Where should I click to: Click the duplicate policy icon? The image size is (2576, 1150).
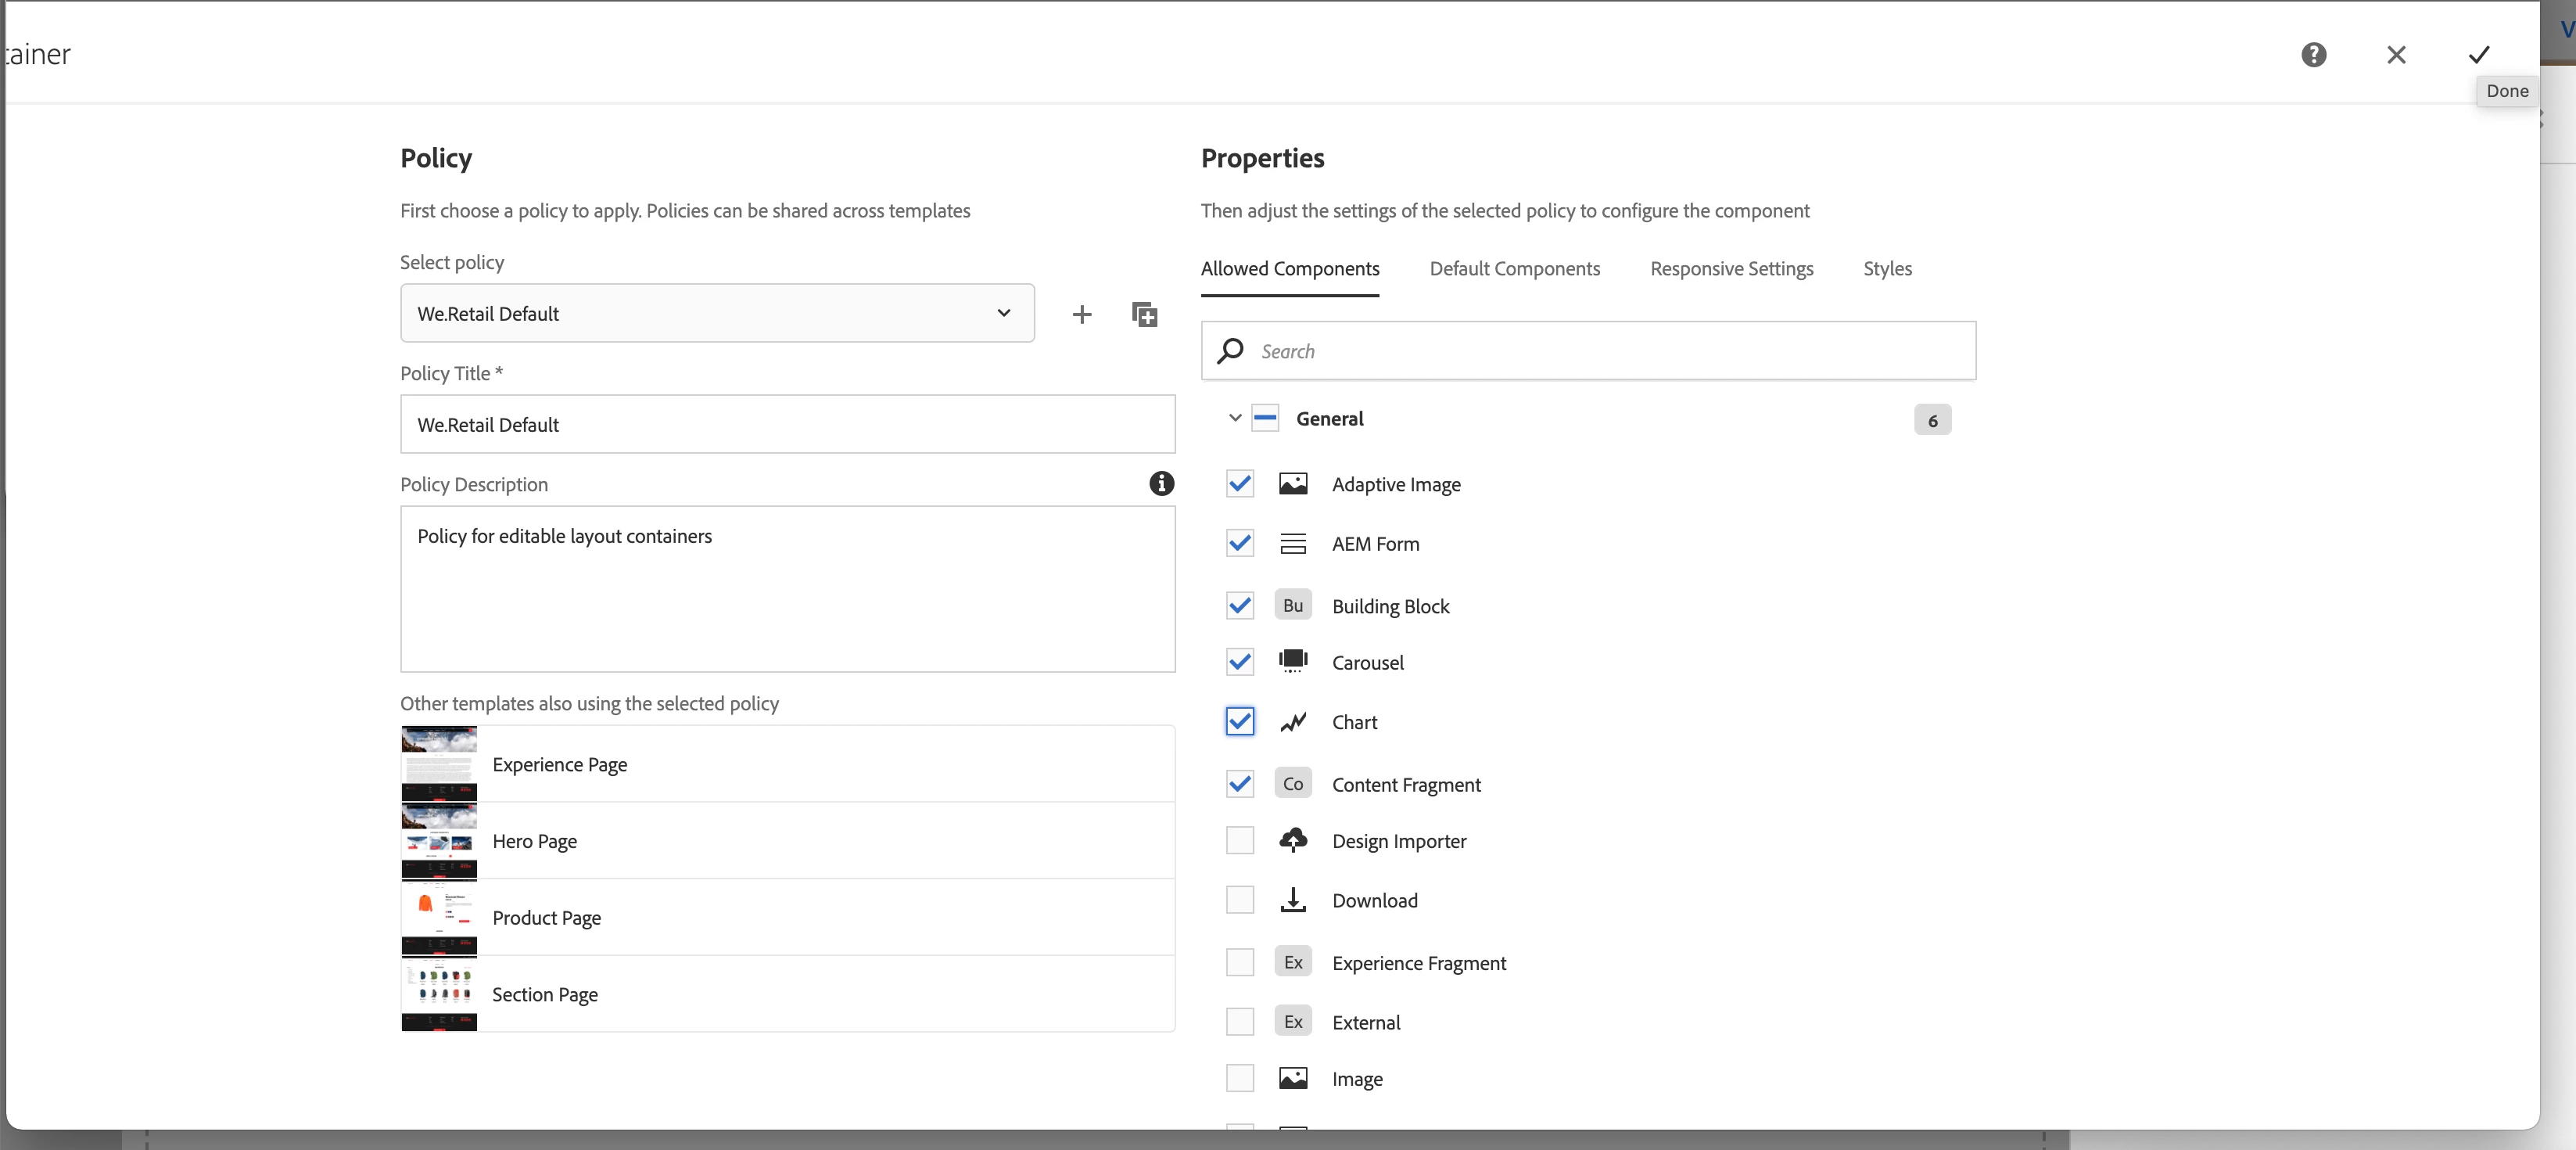pyautogui.click(x=1144, y=314)
